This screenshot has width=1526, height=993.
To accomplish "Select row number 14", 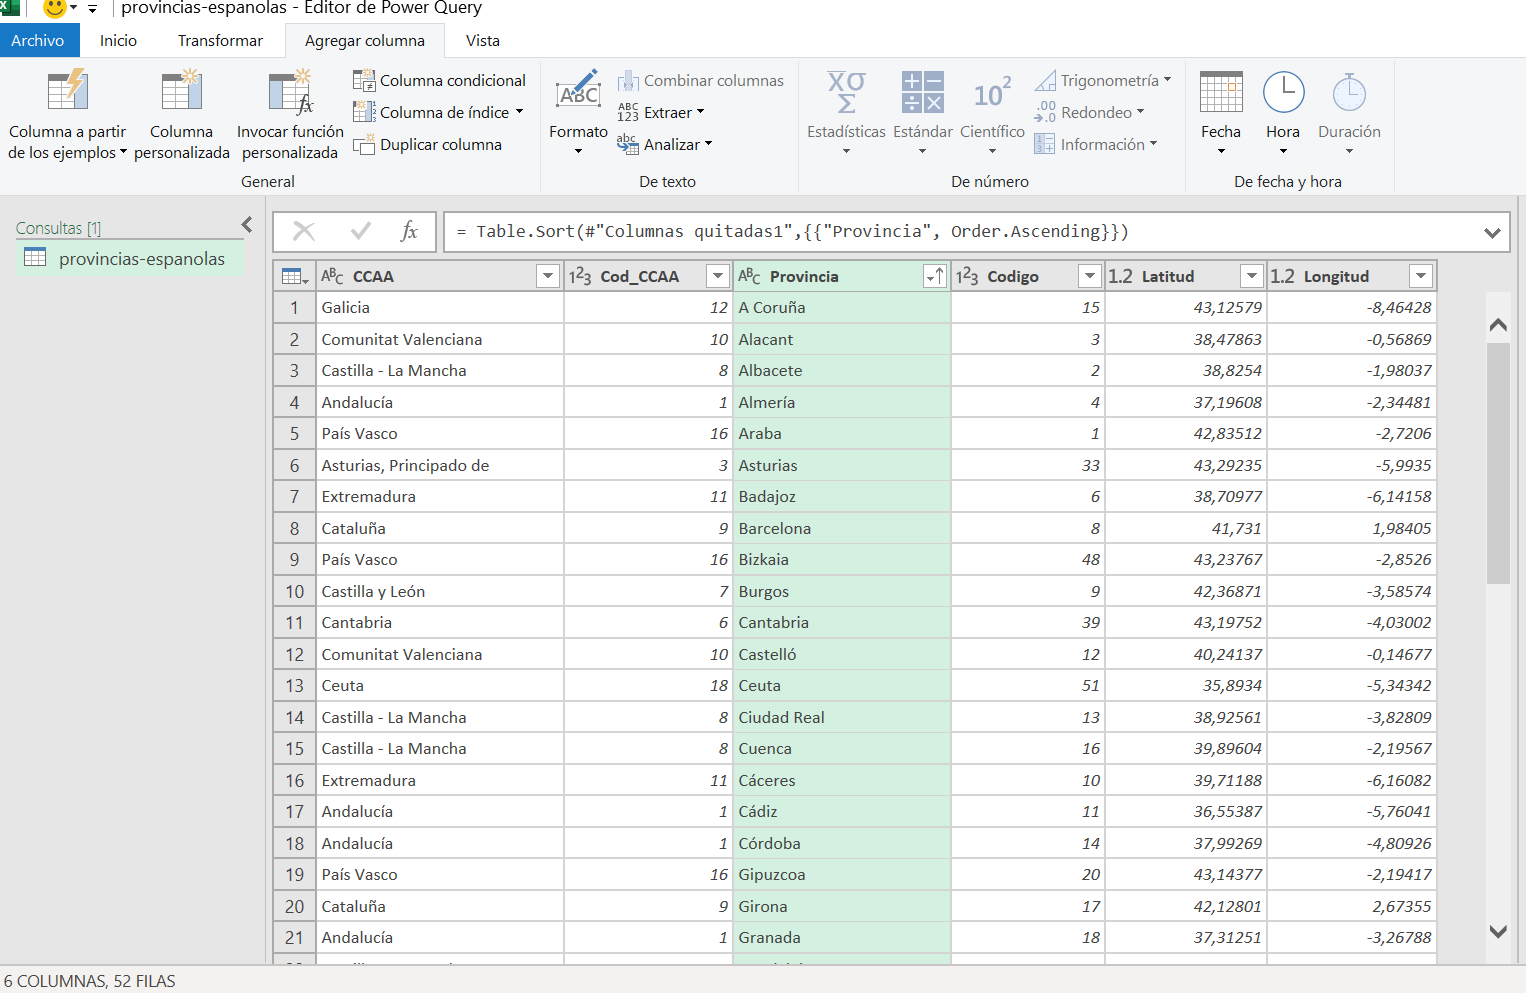I will point(294,718).
